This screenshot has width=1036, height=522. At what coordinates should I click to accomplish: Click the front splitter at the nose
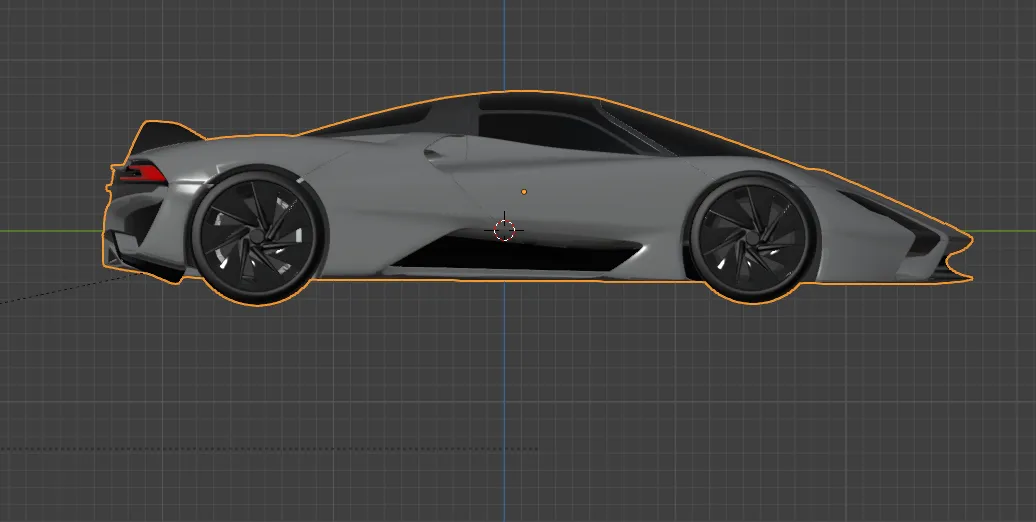(x=955, y=268)
